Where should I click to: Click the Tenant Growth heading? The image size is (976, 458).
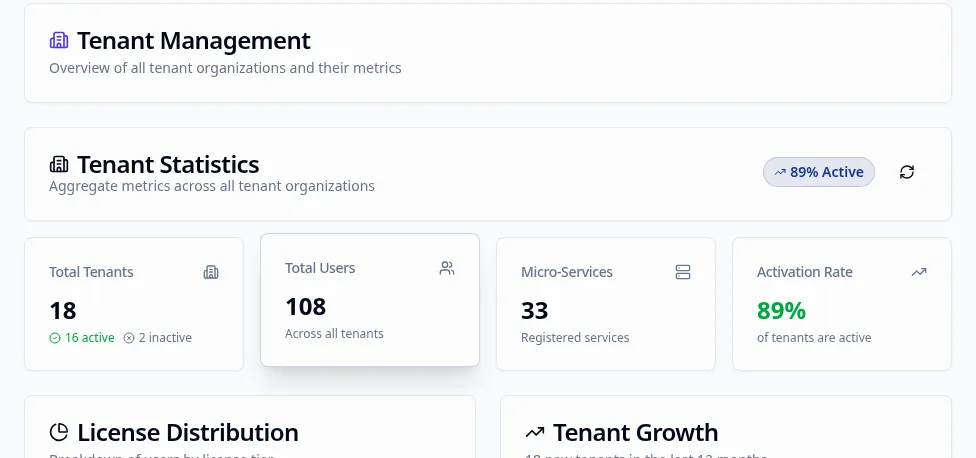point(636,432)
